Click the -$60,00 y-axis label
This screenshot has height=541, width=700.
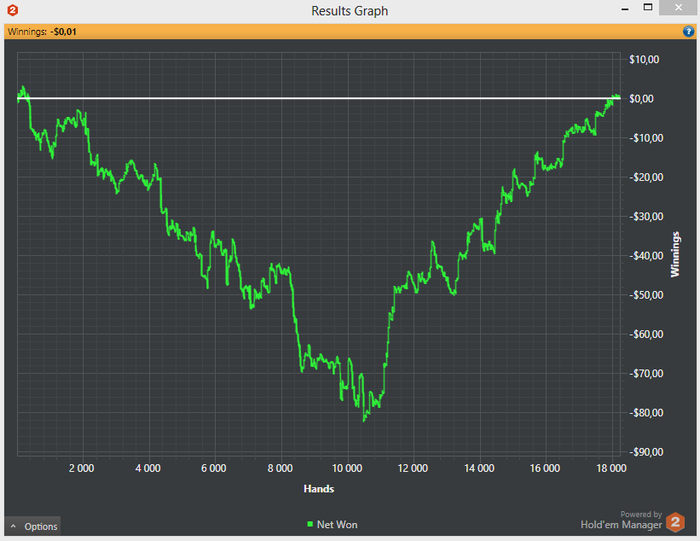(646, 334)
